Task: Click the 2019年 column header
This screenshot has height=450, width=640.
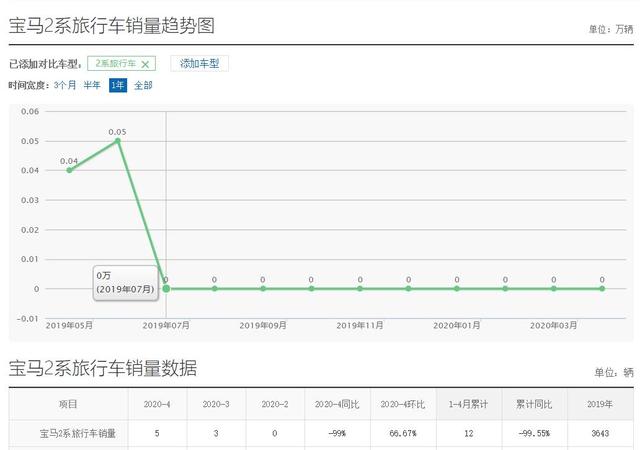Action: tap(600, 404)
